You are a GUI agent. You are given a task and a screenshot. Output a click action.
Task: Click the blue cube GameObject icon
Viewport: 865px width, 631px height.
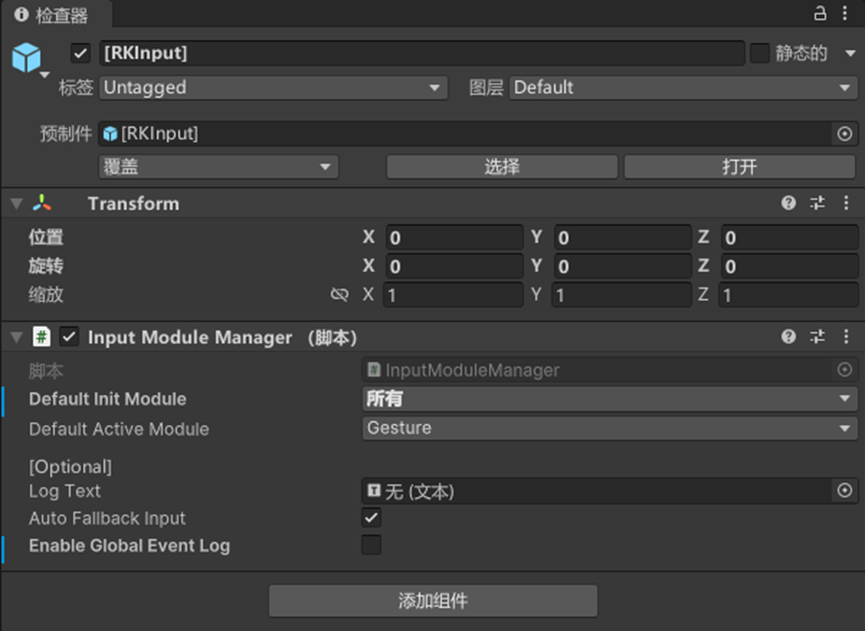pos(26,57)
